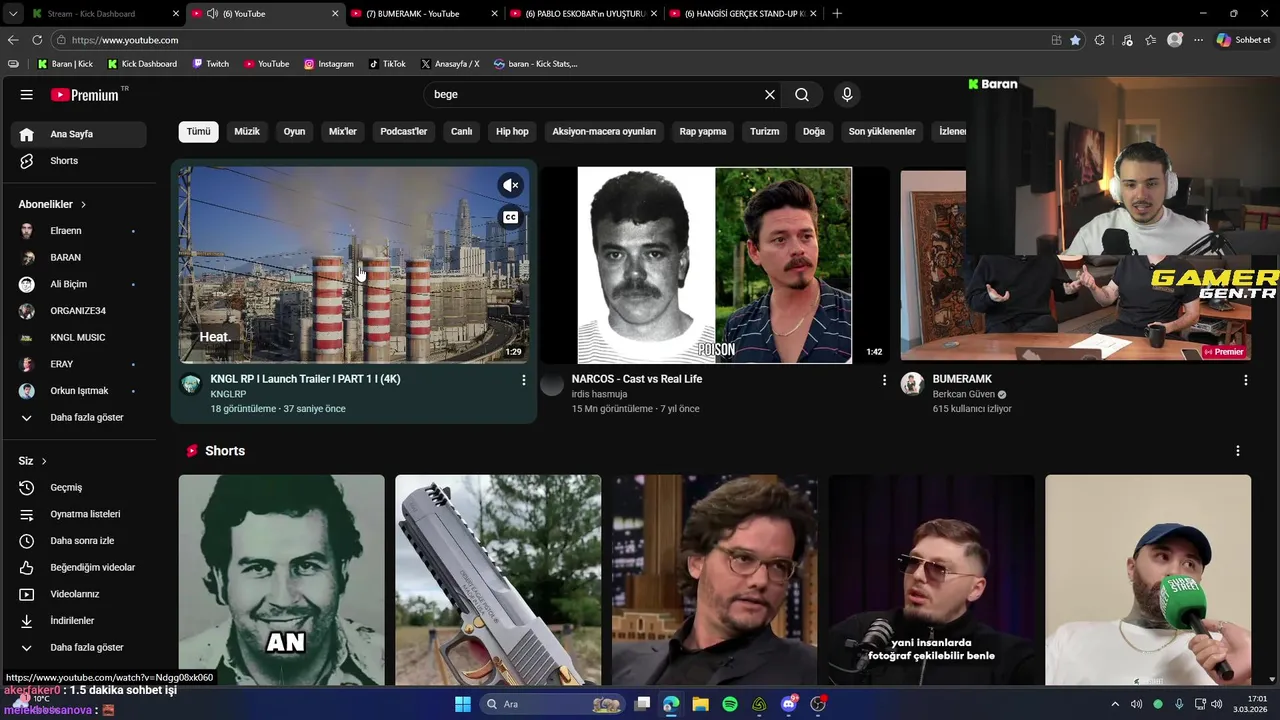Start voice search with the microphone icon
The image size is (1280, 720).
pos(847,95)
